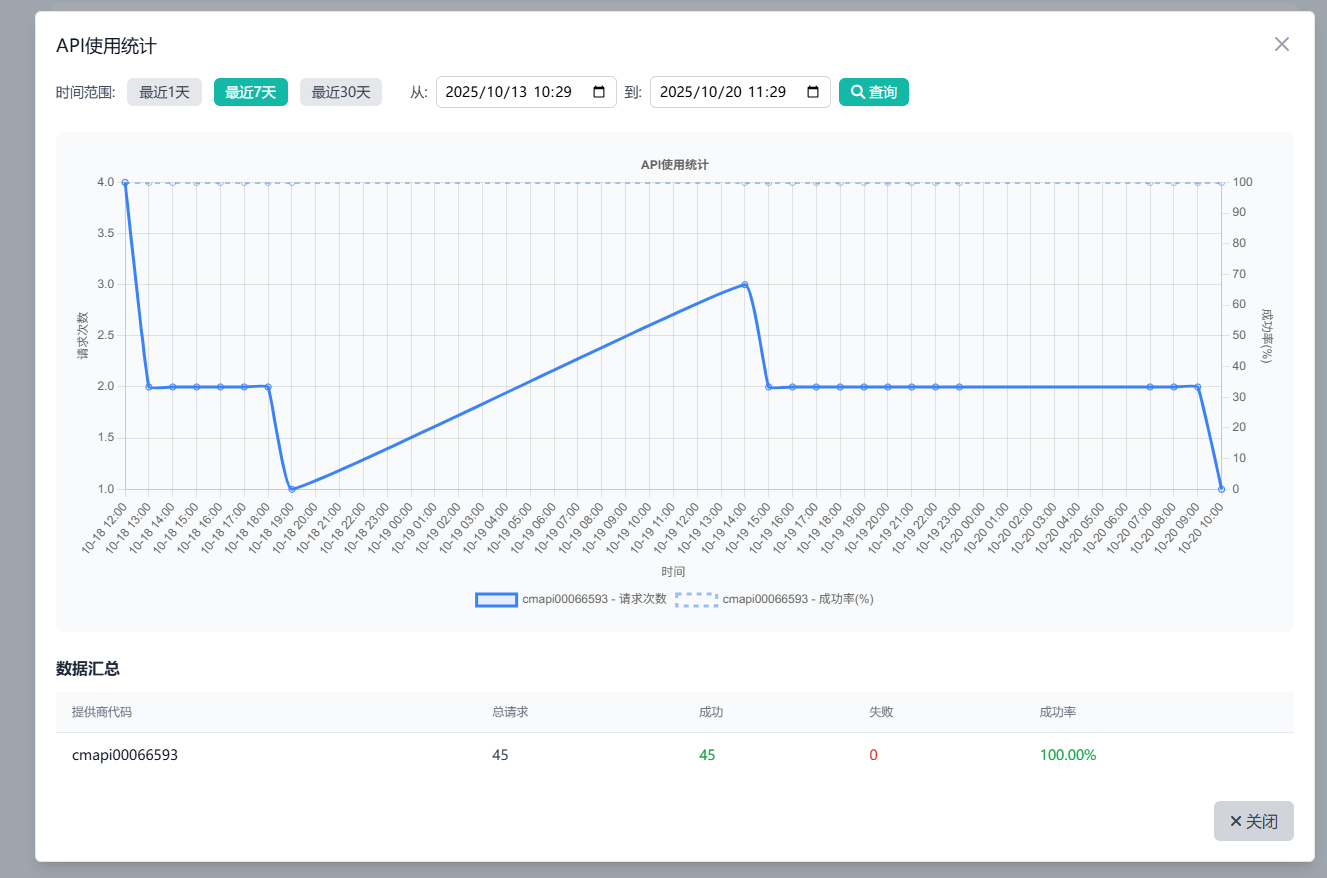Open calendar picker on start date field
This screenshot has height=878, width=1327.
coord(599,92)
